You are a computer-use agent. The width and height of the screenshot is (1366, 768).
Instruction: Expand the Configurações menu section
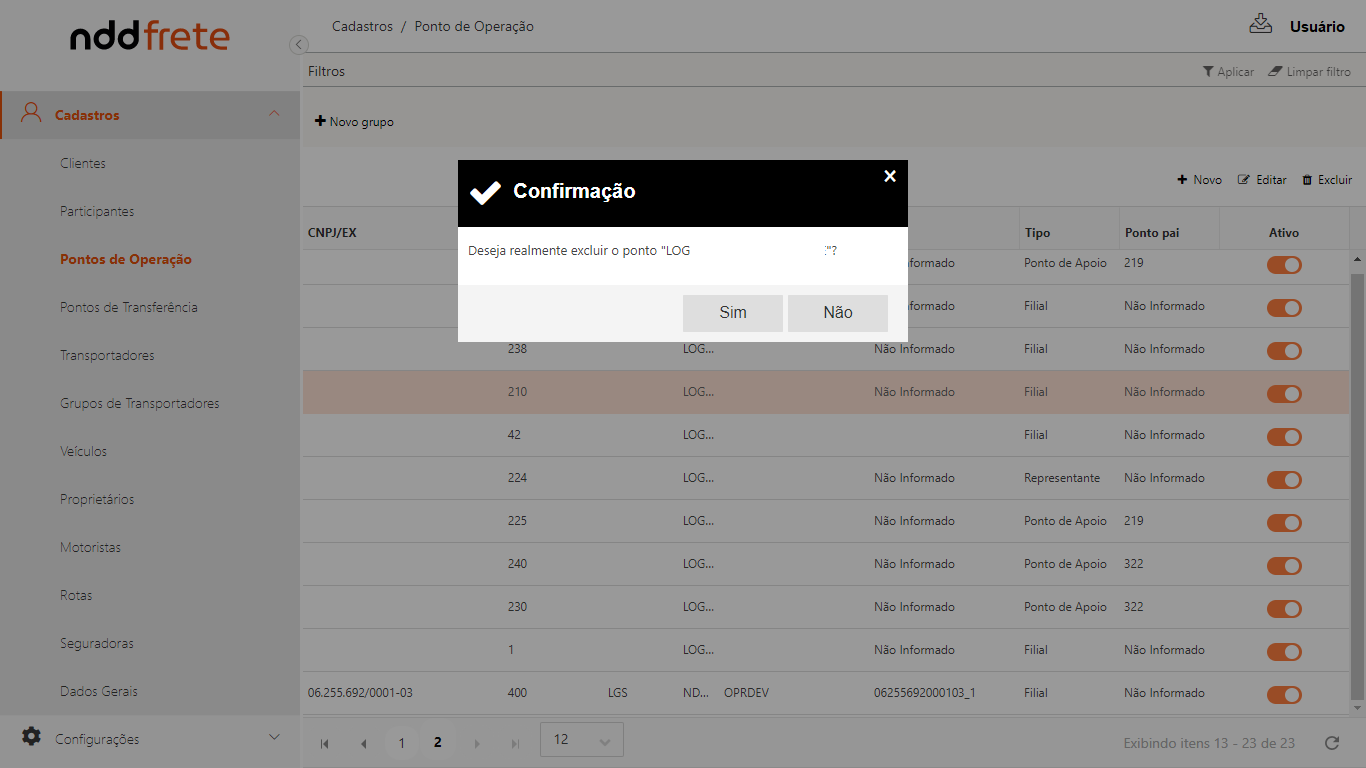pyautogui.click(x=274, y=738)
